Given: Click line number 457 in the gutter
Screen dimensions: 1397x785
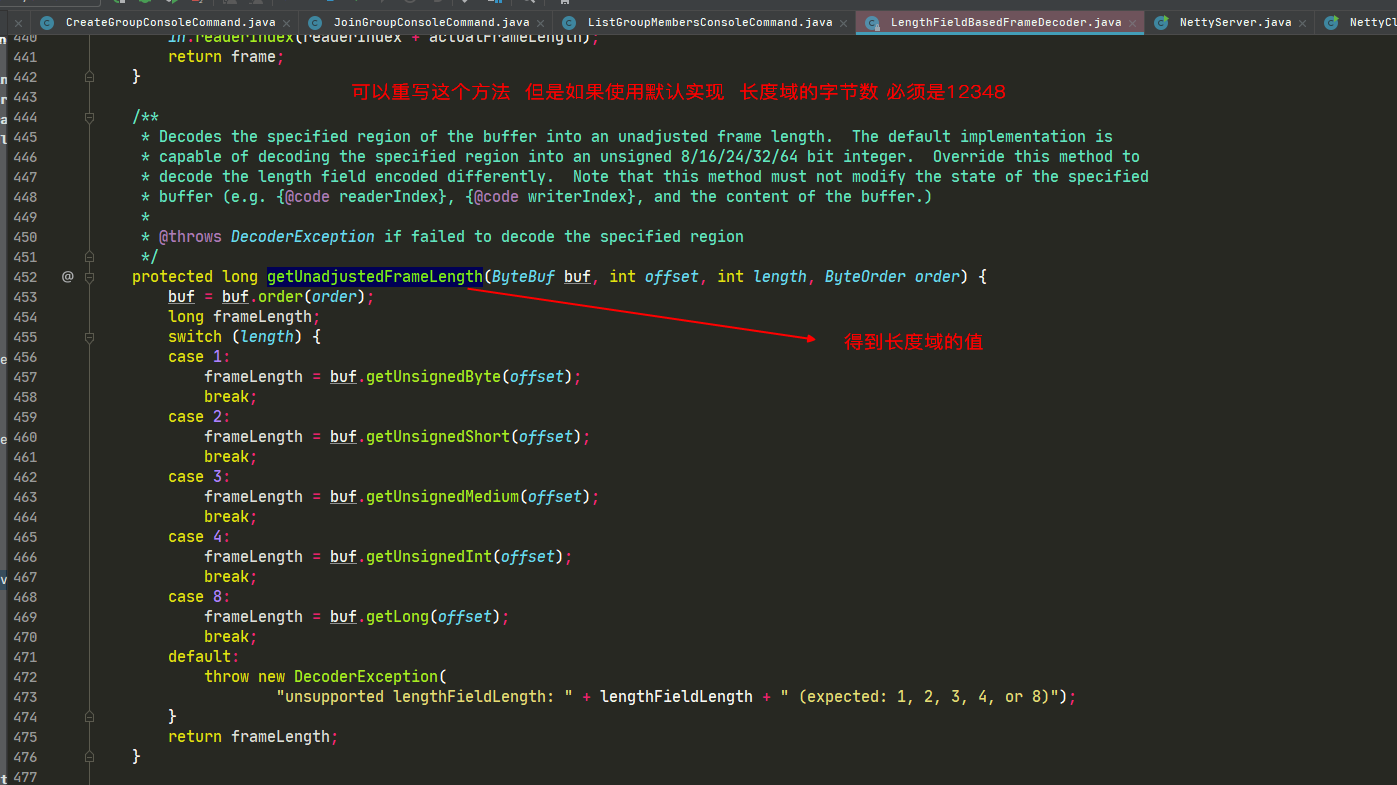Looking at the screenshot, I should [x=25, y=377].
